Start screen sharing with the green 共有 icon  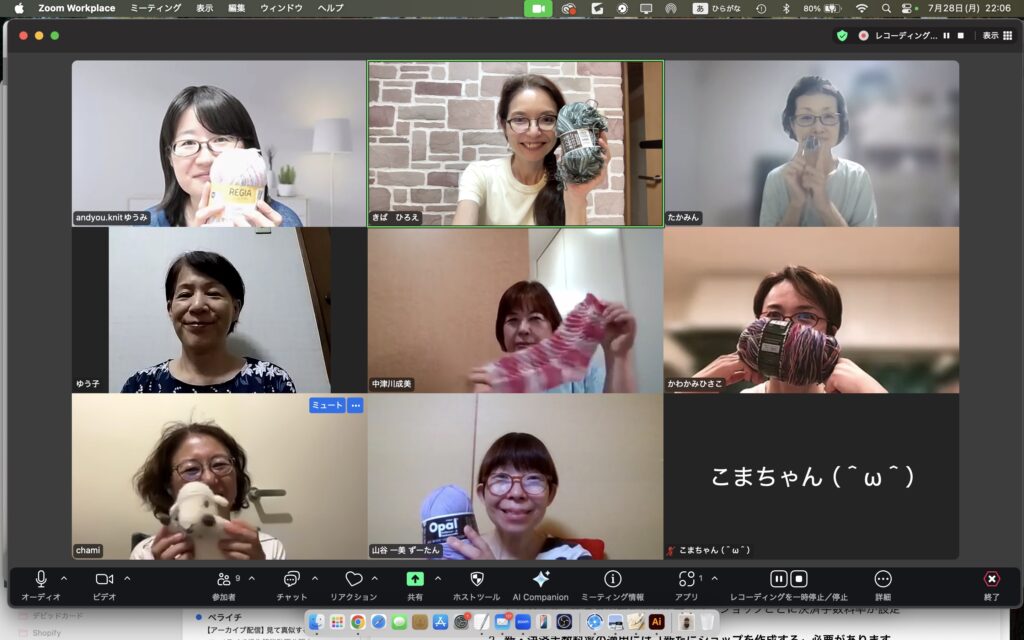[414, 579]
